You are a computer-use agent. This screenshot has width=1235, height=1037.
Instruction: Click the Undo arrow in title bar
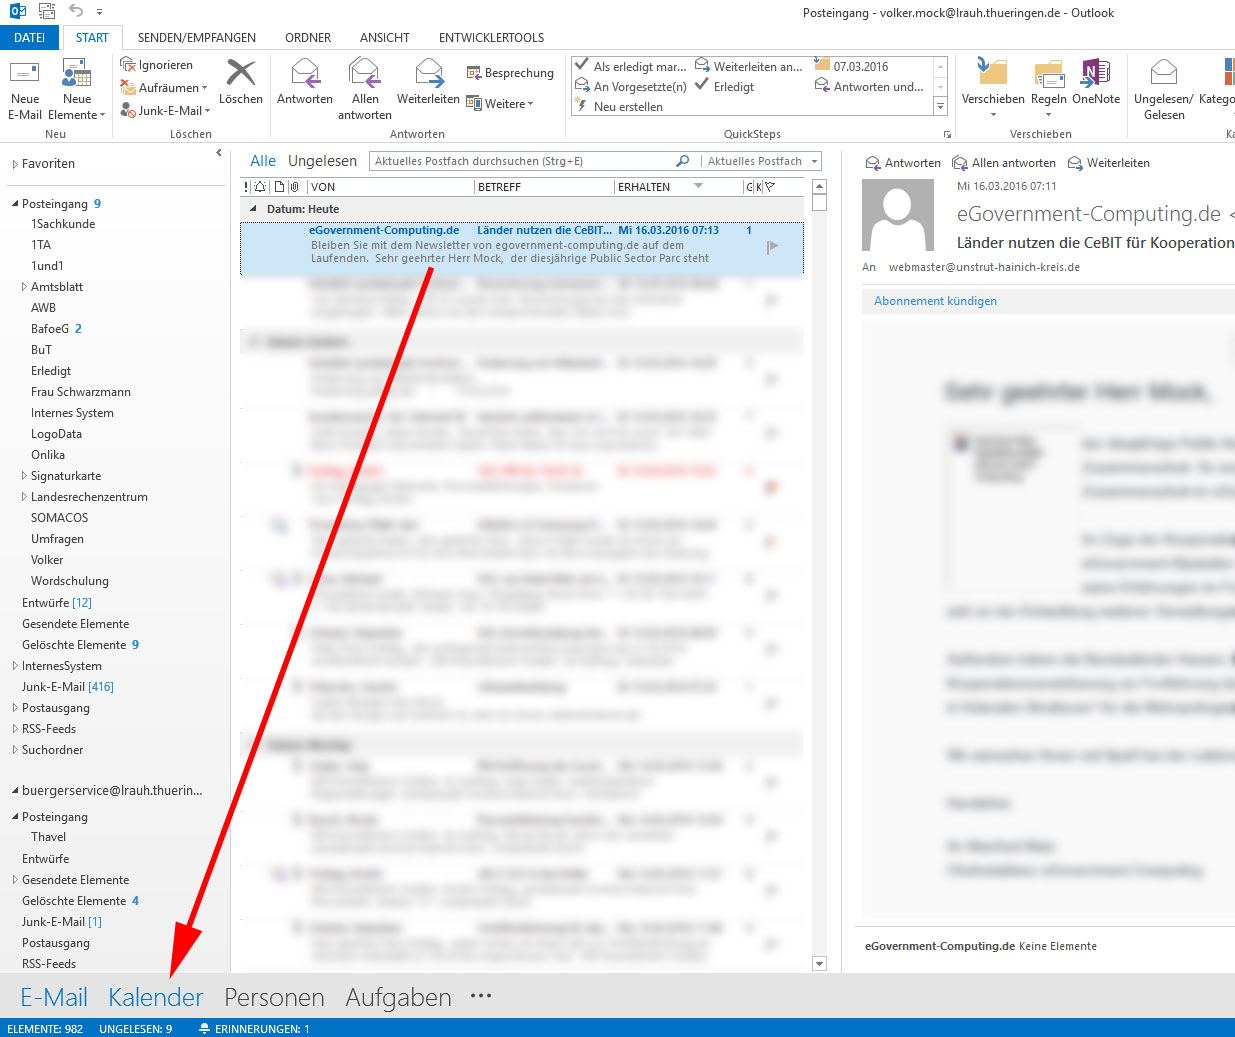[76, 11]
